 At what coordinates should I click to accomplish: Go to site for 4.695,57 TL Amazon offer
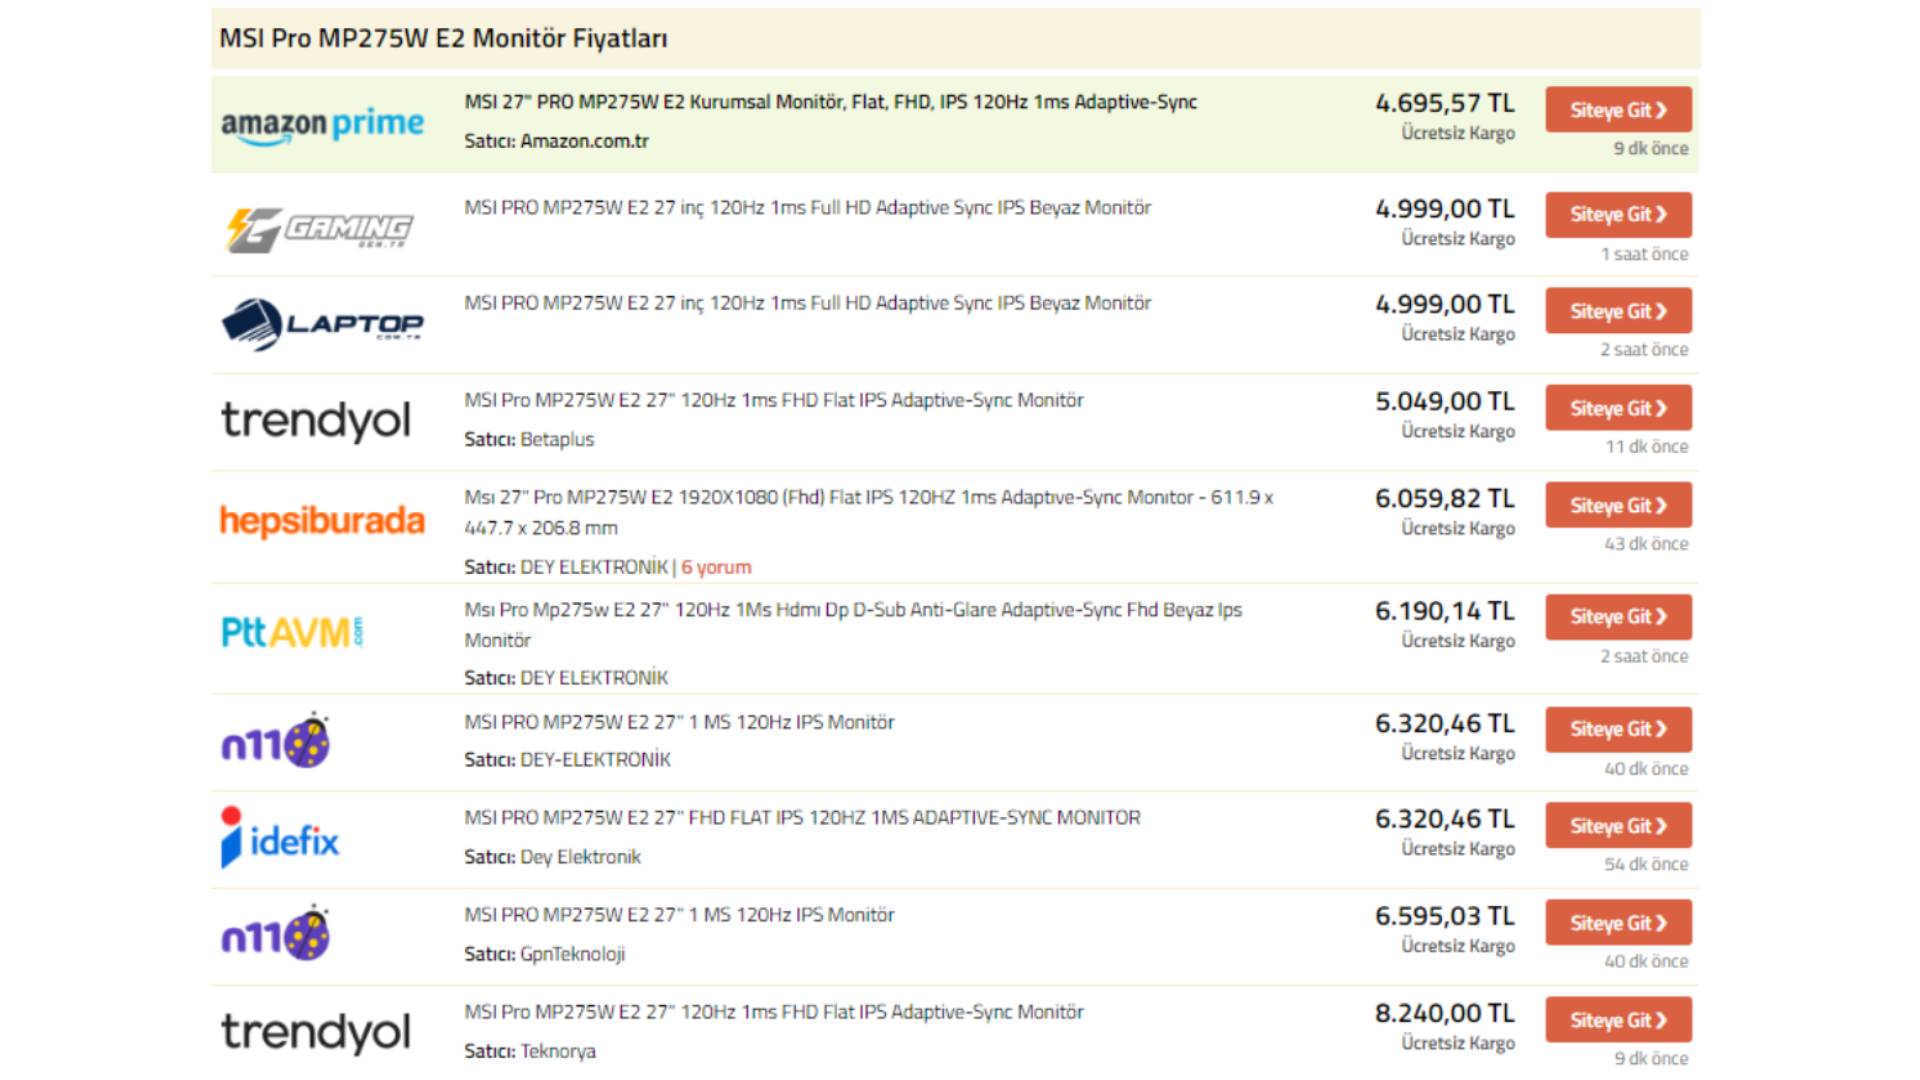[1618, 110]
